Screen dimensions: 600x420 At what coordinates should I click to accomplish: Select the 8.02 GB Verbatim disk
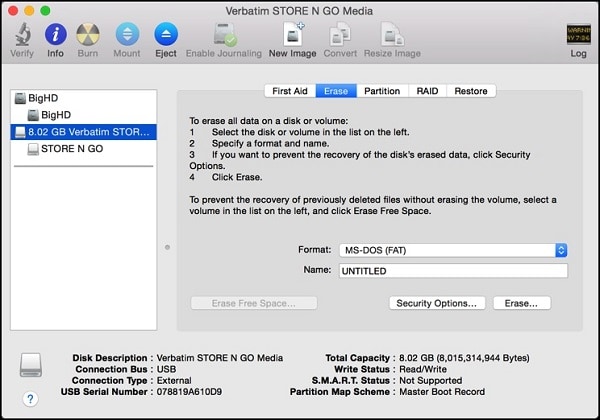[x=83, y=132]
